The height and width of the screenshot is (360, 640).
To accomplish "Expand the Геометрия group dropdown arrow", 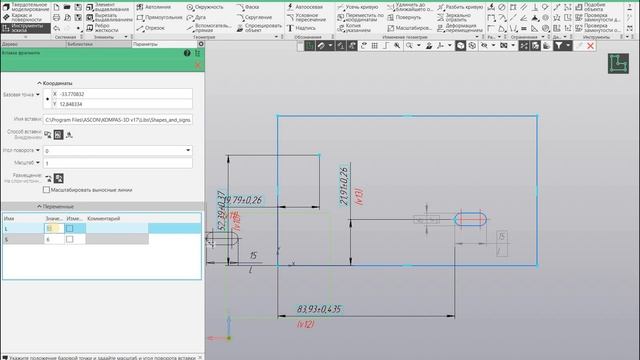I will pyautogui.click(x=276, y=37).
